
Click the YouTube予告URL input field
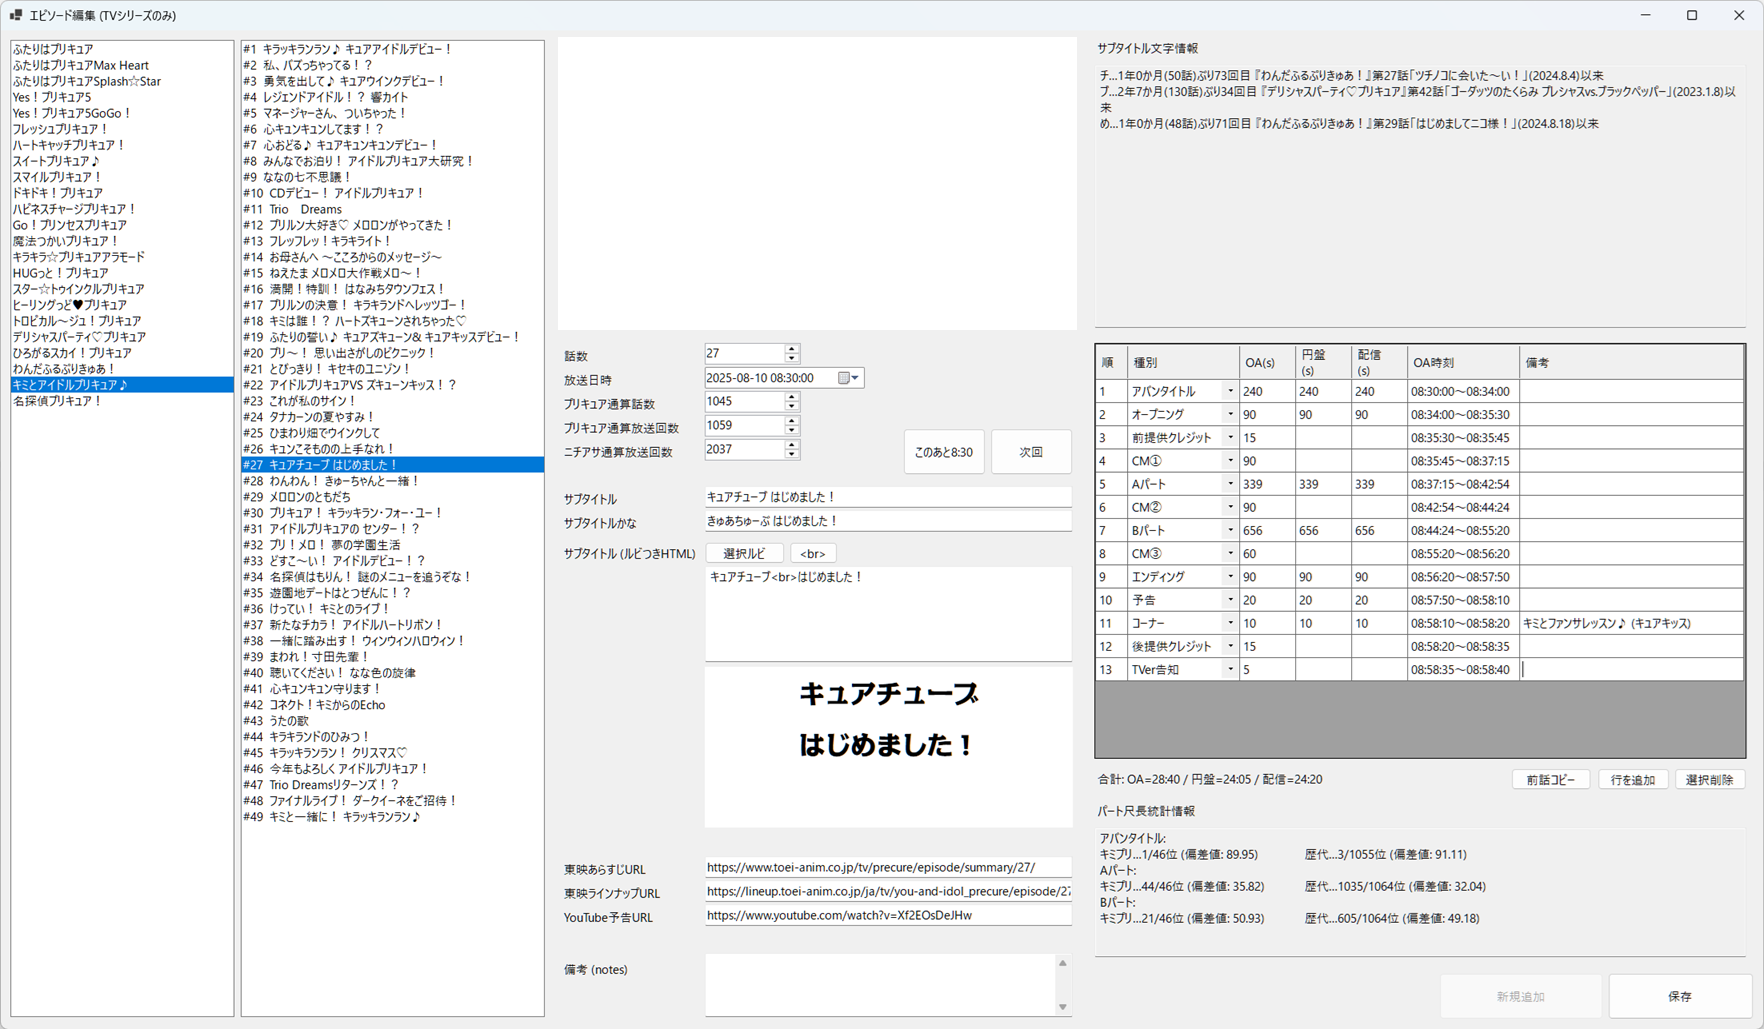(887, 916)
